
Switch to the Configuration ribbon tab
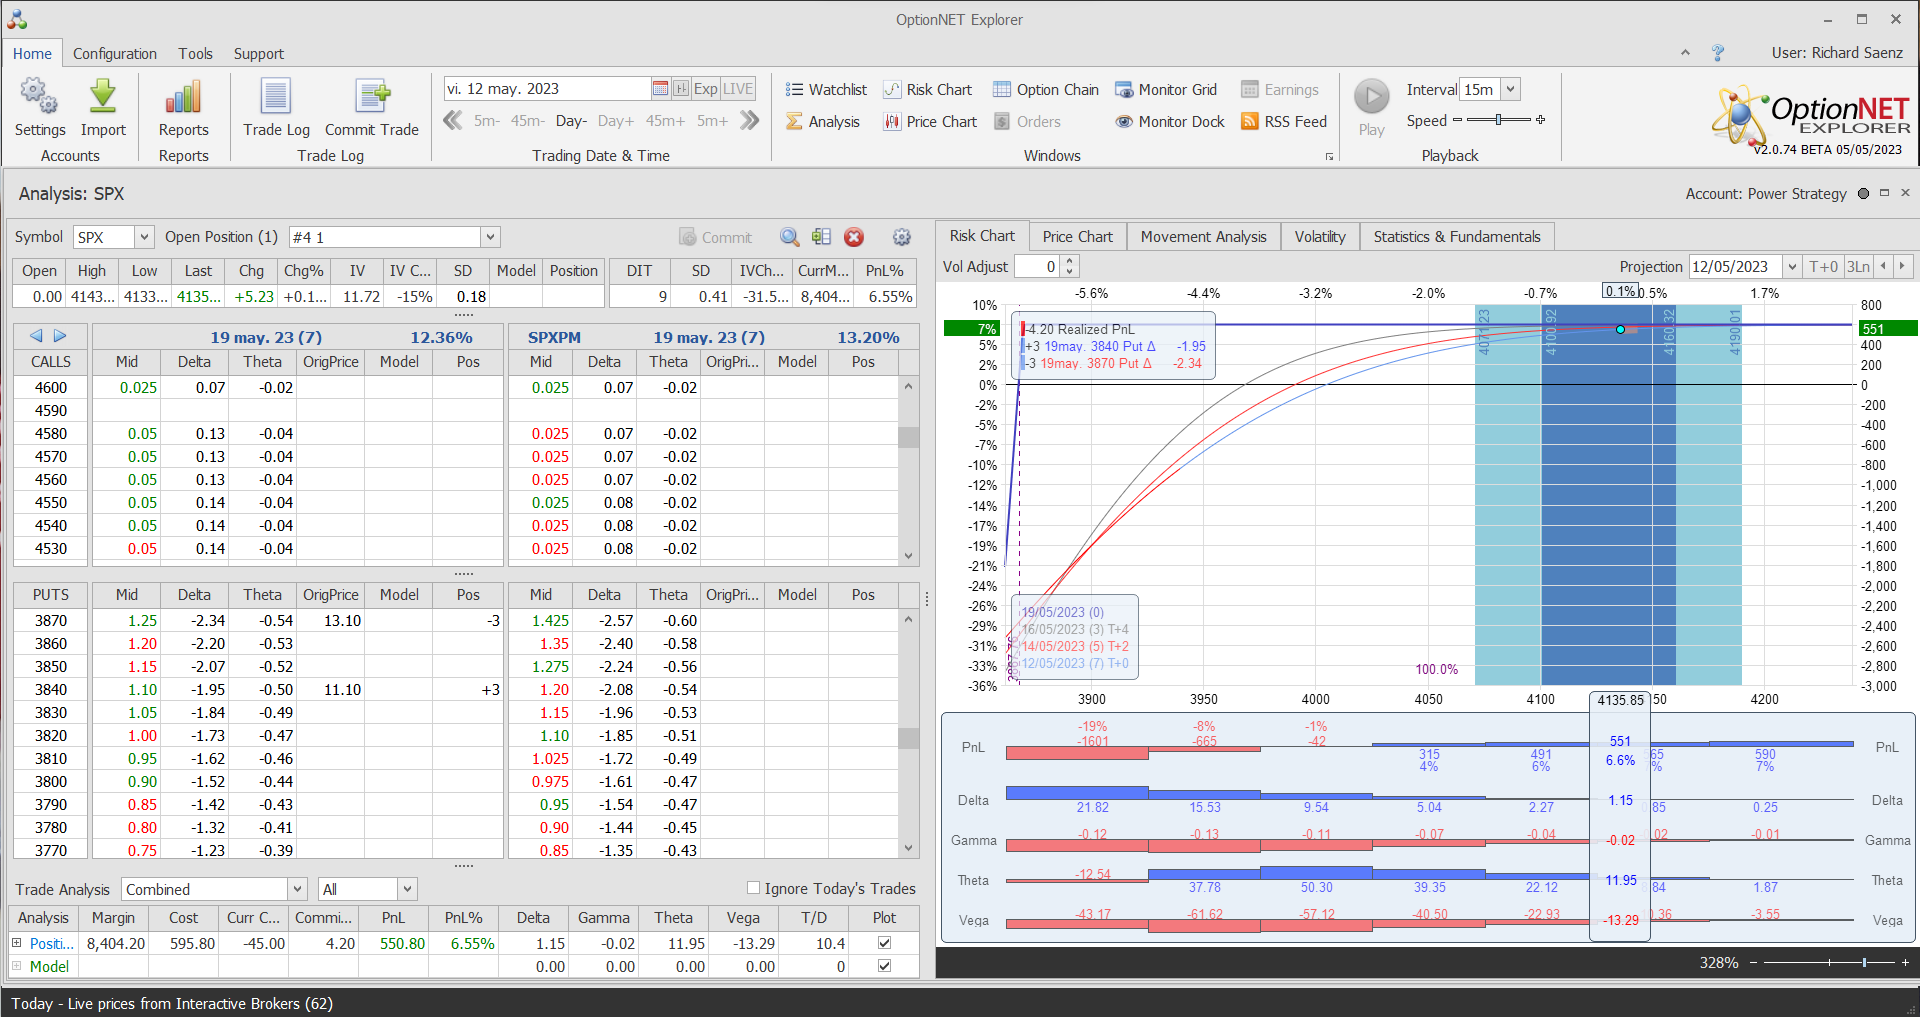pyautogui.click(x=115, y=54)
